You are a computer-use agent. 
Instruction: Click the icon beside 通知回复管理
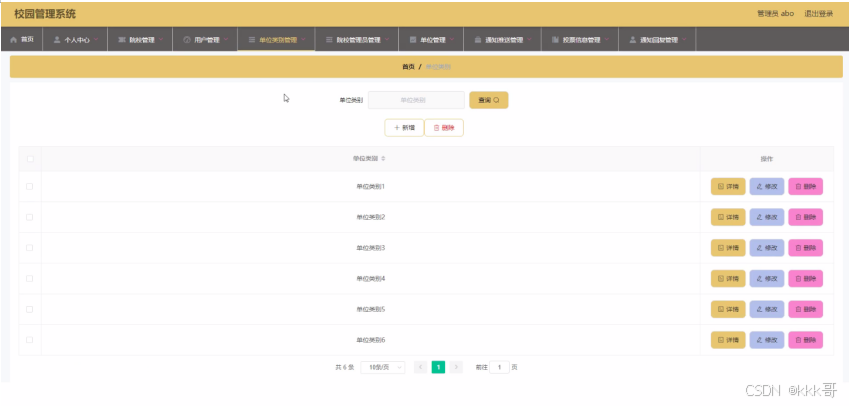tap(632, 40)
